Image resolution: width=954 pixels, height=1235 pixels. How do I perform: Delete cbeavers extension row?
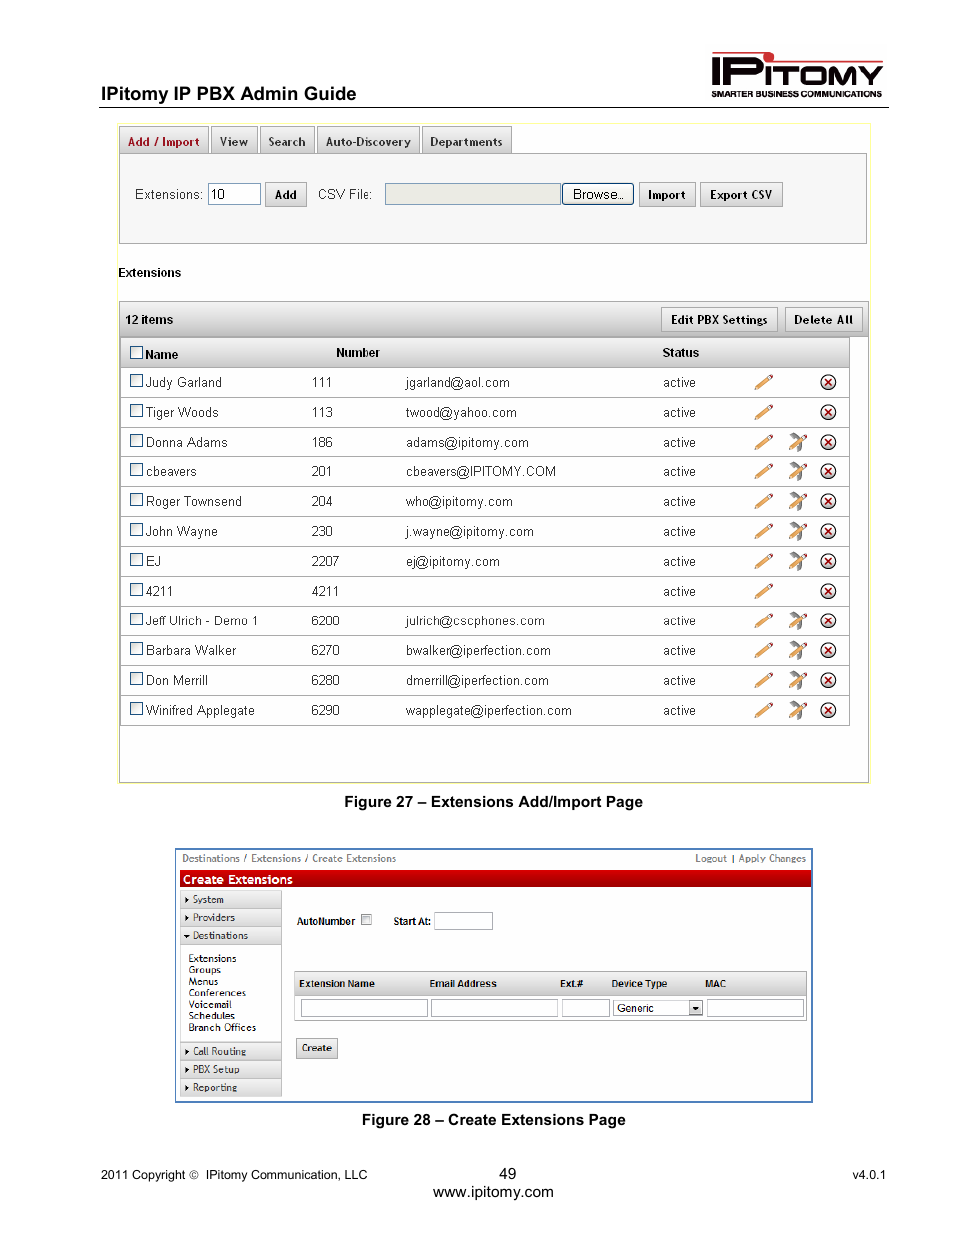click(x=828, y=471)
